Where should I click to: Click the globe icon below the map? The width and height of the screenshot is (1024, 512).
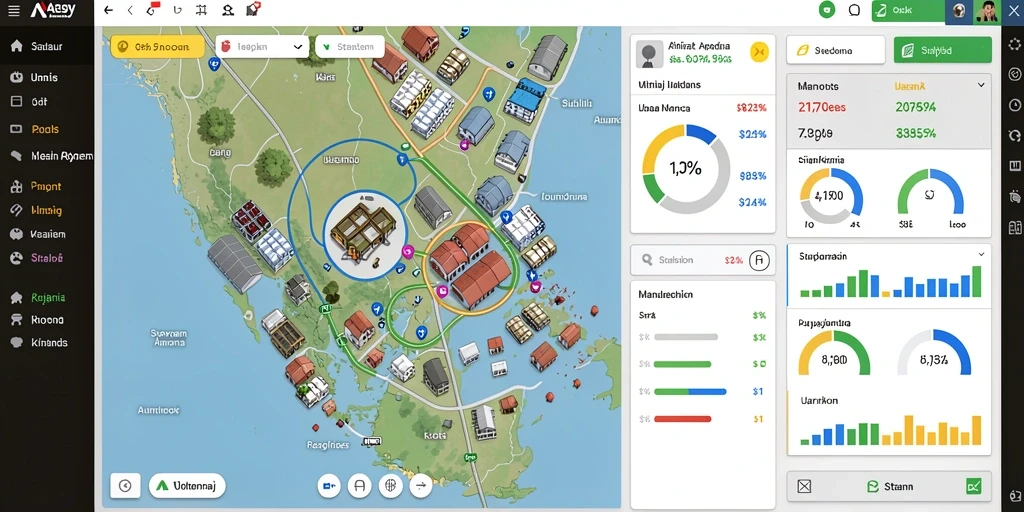[391, 485]
